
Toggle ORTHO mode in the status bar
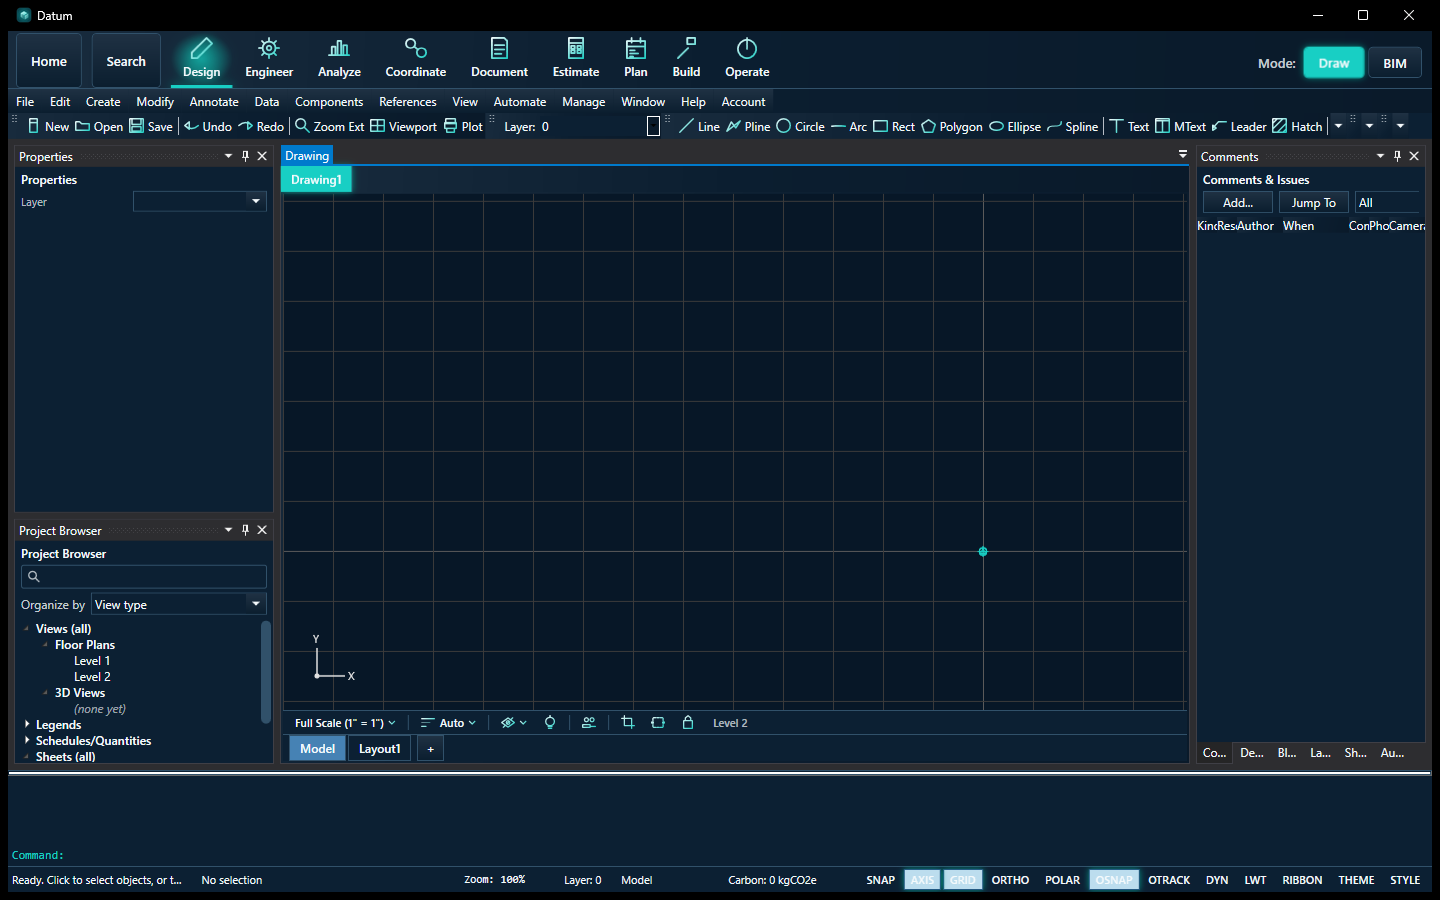click(1010, 880)
